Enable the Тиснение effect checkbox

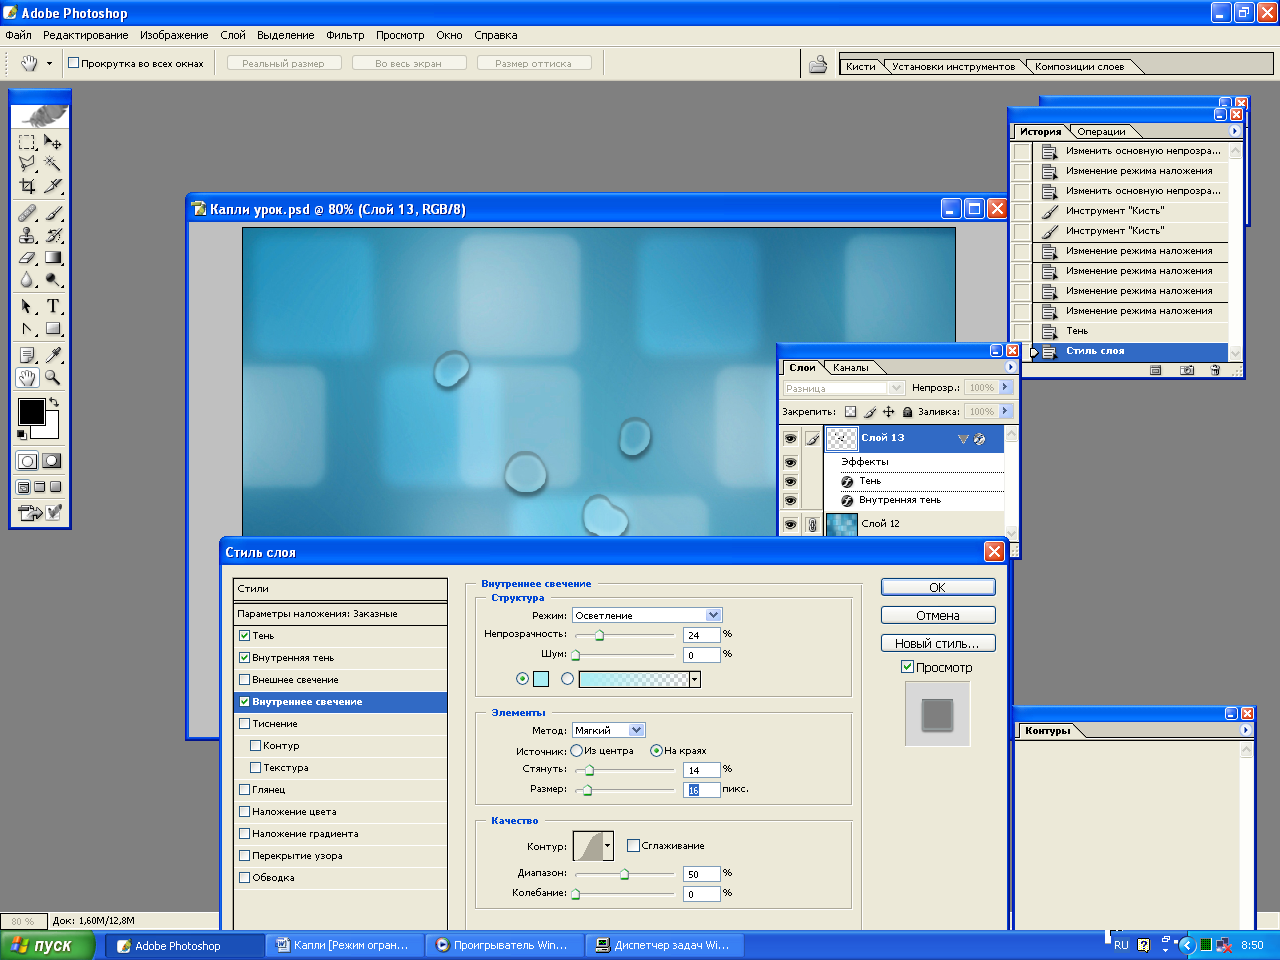click(245, 724)
